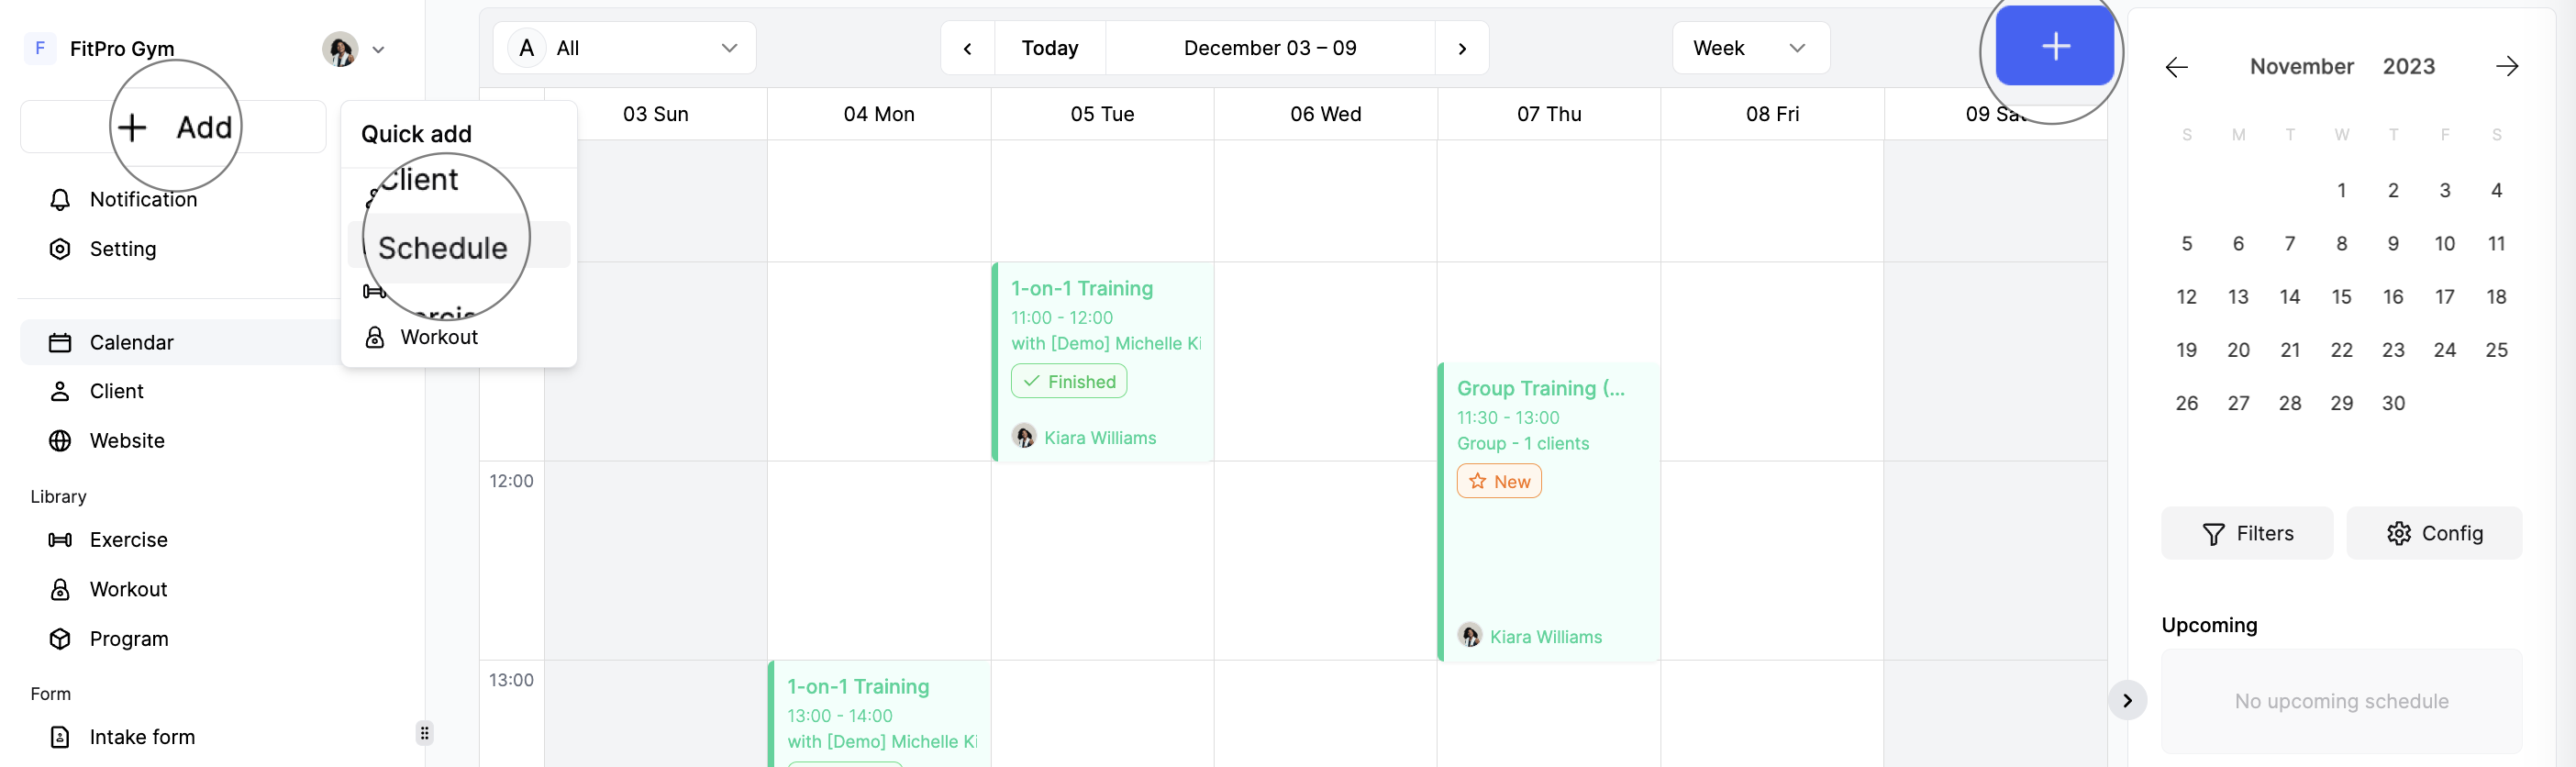Open the Config button
This screenshot has height=767, width=2576.
2434,534
